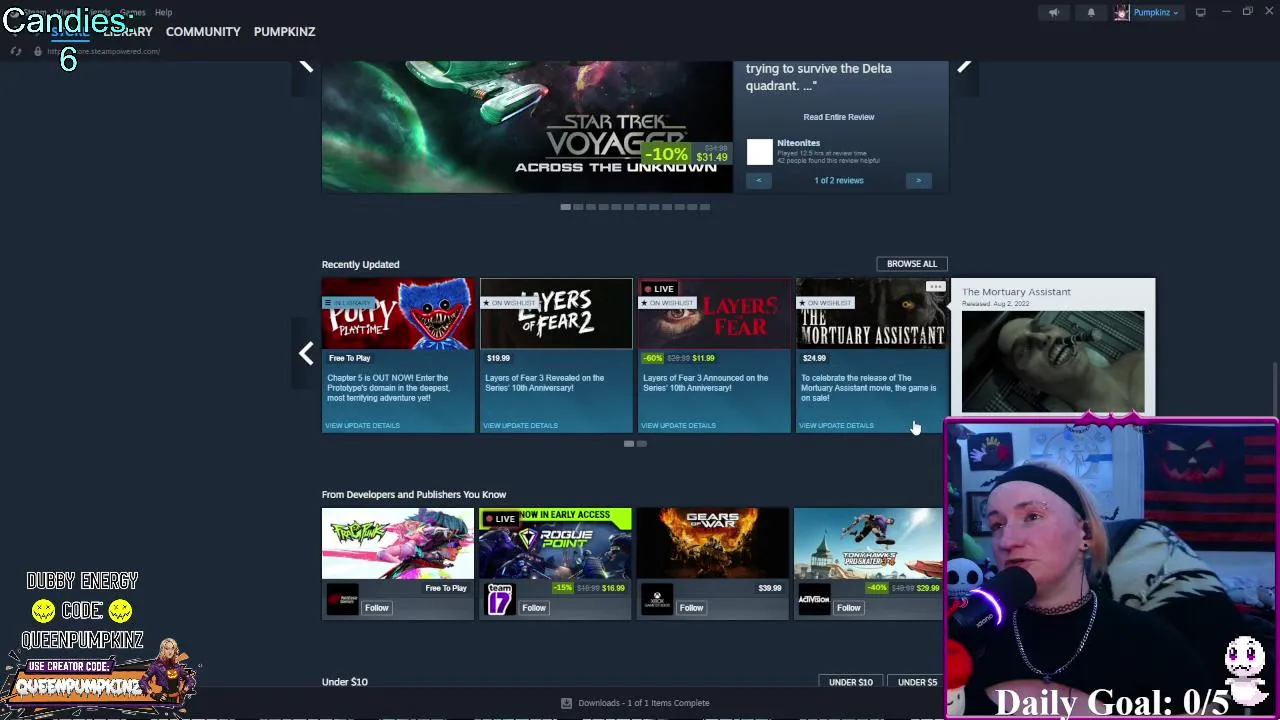Viewport: 1280px width, 720px height.
Task: Click the Pumpkinz profile avatar picture
Action: coord(1122,12)
